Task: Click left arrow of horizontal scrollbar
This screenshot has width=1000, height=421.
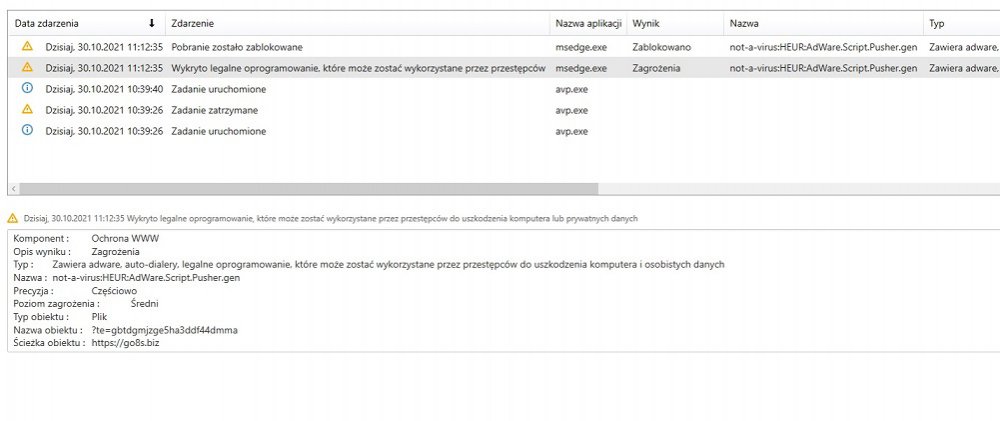Action: tap(13, 189)
